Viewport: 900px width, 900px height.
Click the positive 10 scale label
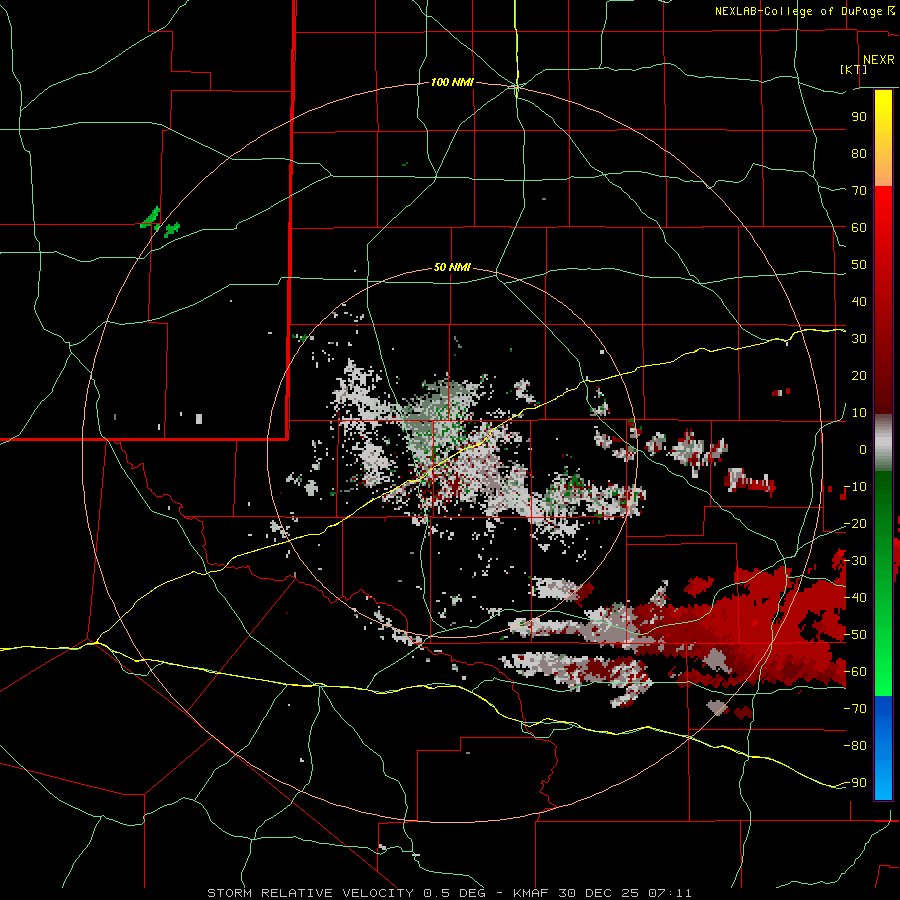click(x=859, y=413)
